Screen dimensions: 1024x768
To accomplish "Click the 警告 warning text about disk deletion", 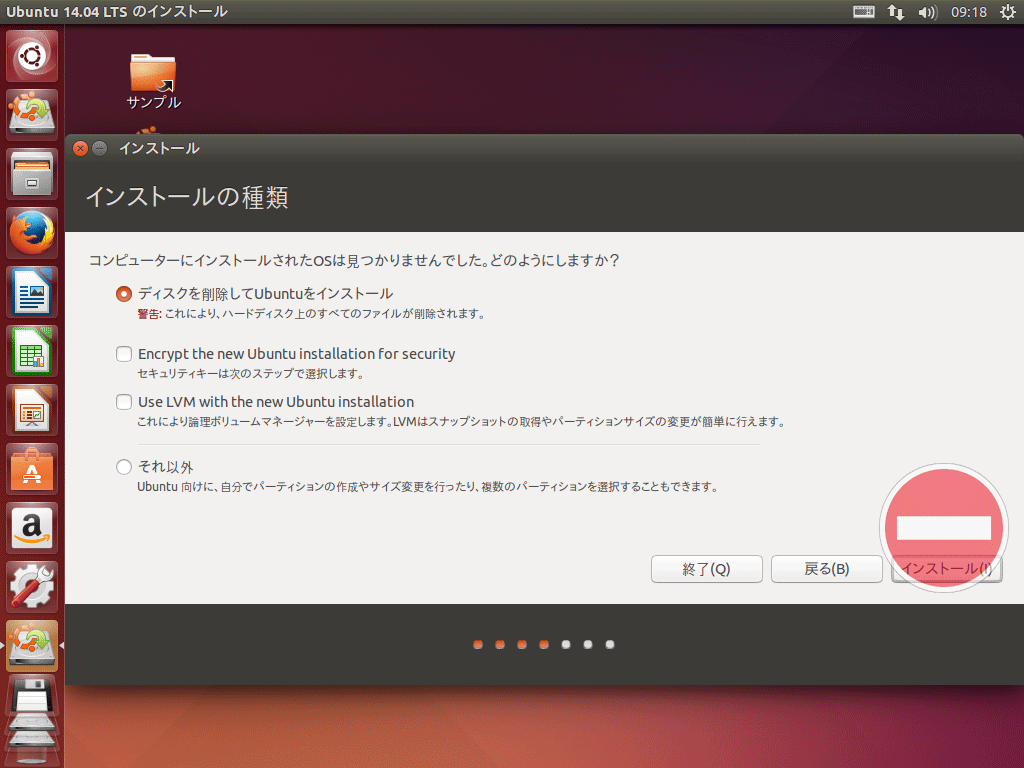I will 312,314.
